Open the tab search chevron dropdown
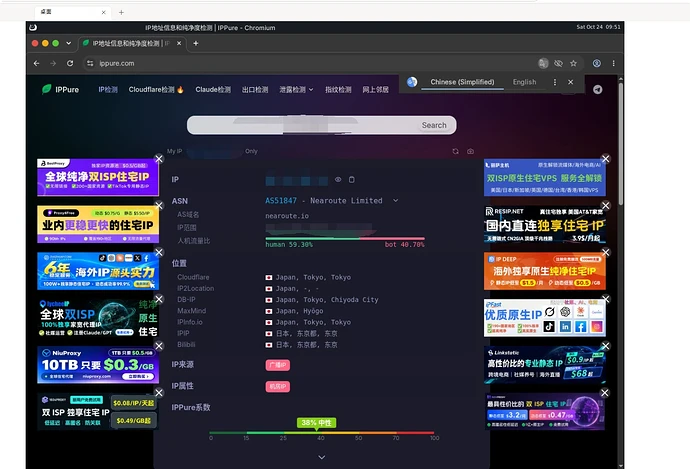 [x=68, y=43]
